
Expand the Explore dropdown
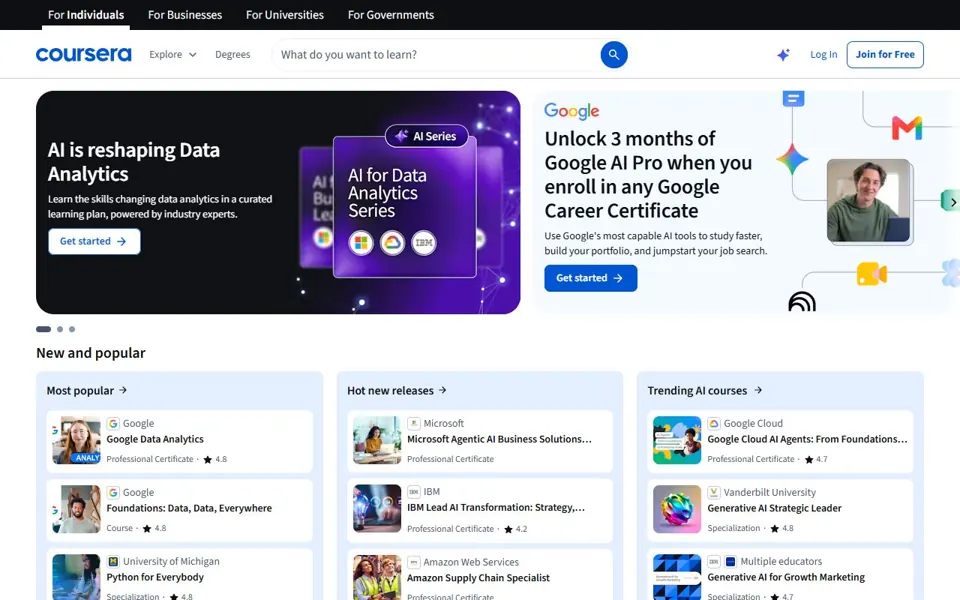point(173,54)
